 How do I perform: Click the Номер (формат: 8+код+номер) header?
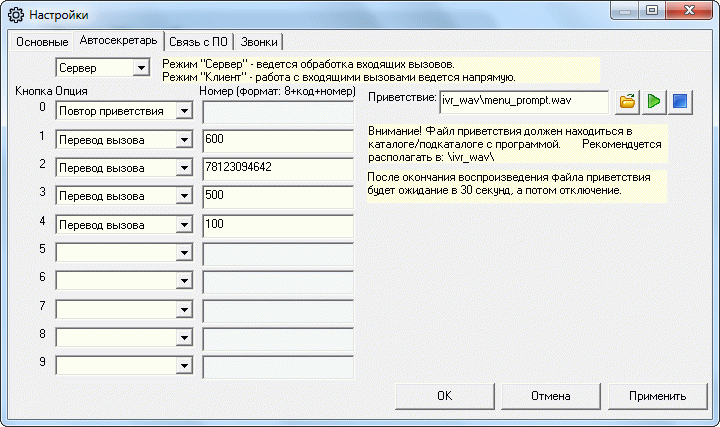277,91
